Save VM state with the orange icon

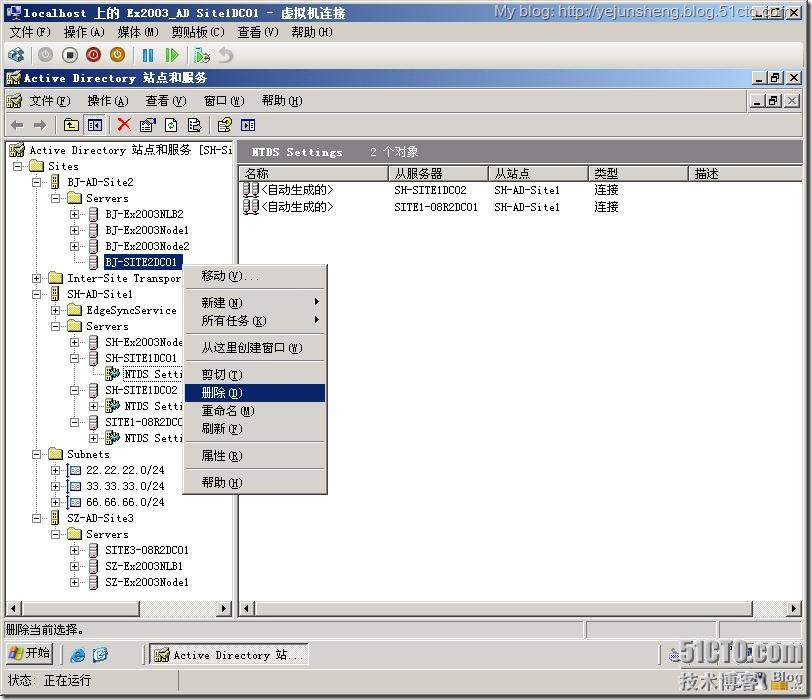click(x=118, y=55)
